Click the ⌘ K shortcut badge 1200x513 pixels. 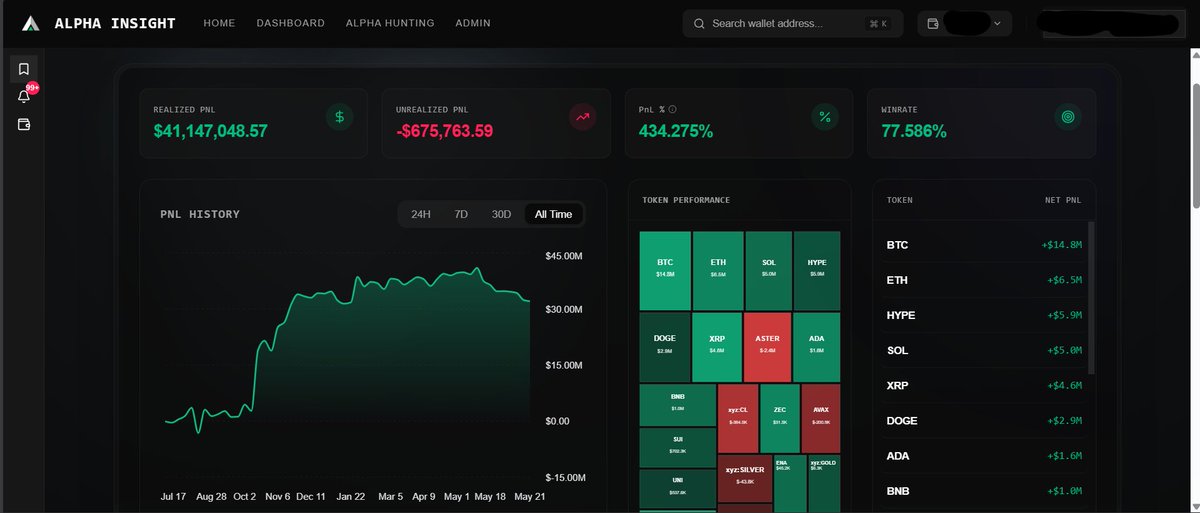[x=878, y=24]
